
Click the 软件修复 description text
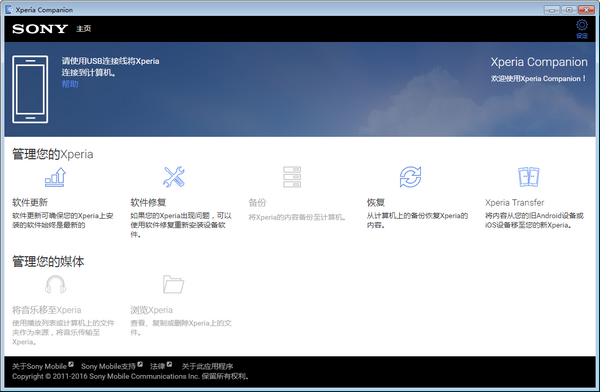181,225
